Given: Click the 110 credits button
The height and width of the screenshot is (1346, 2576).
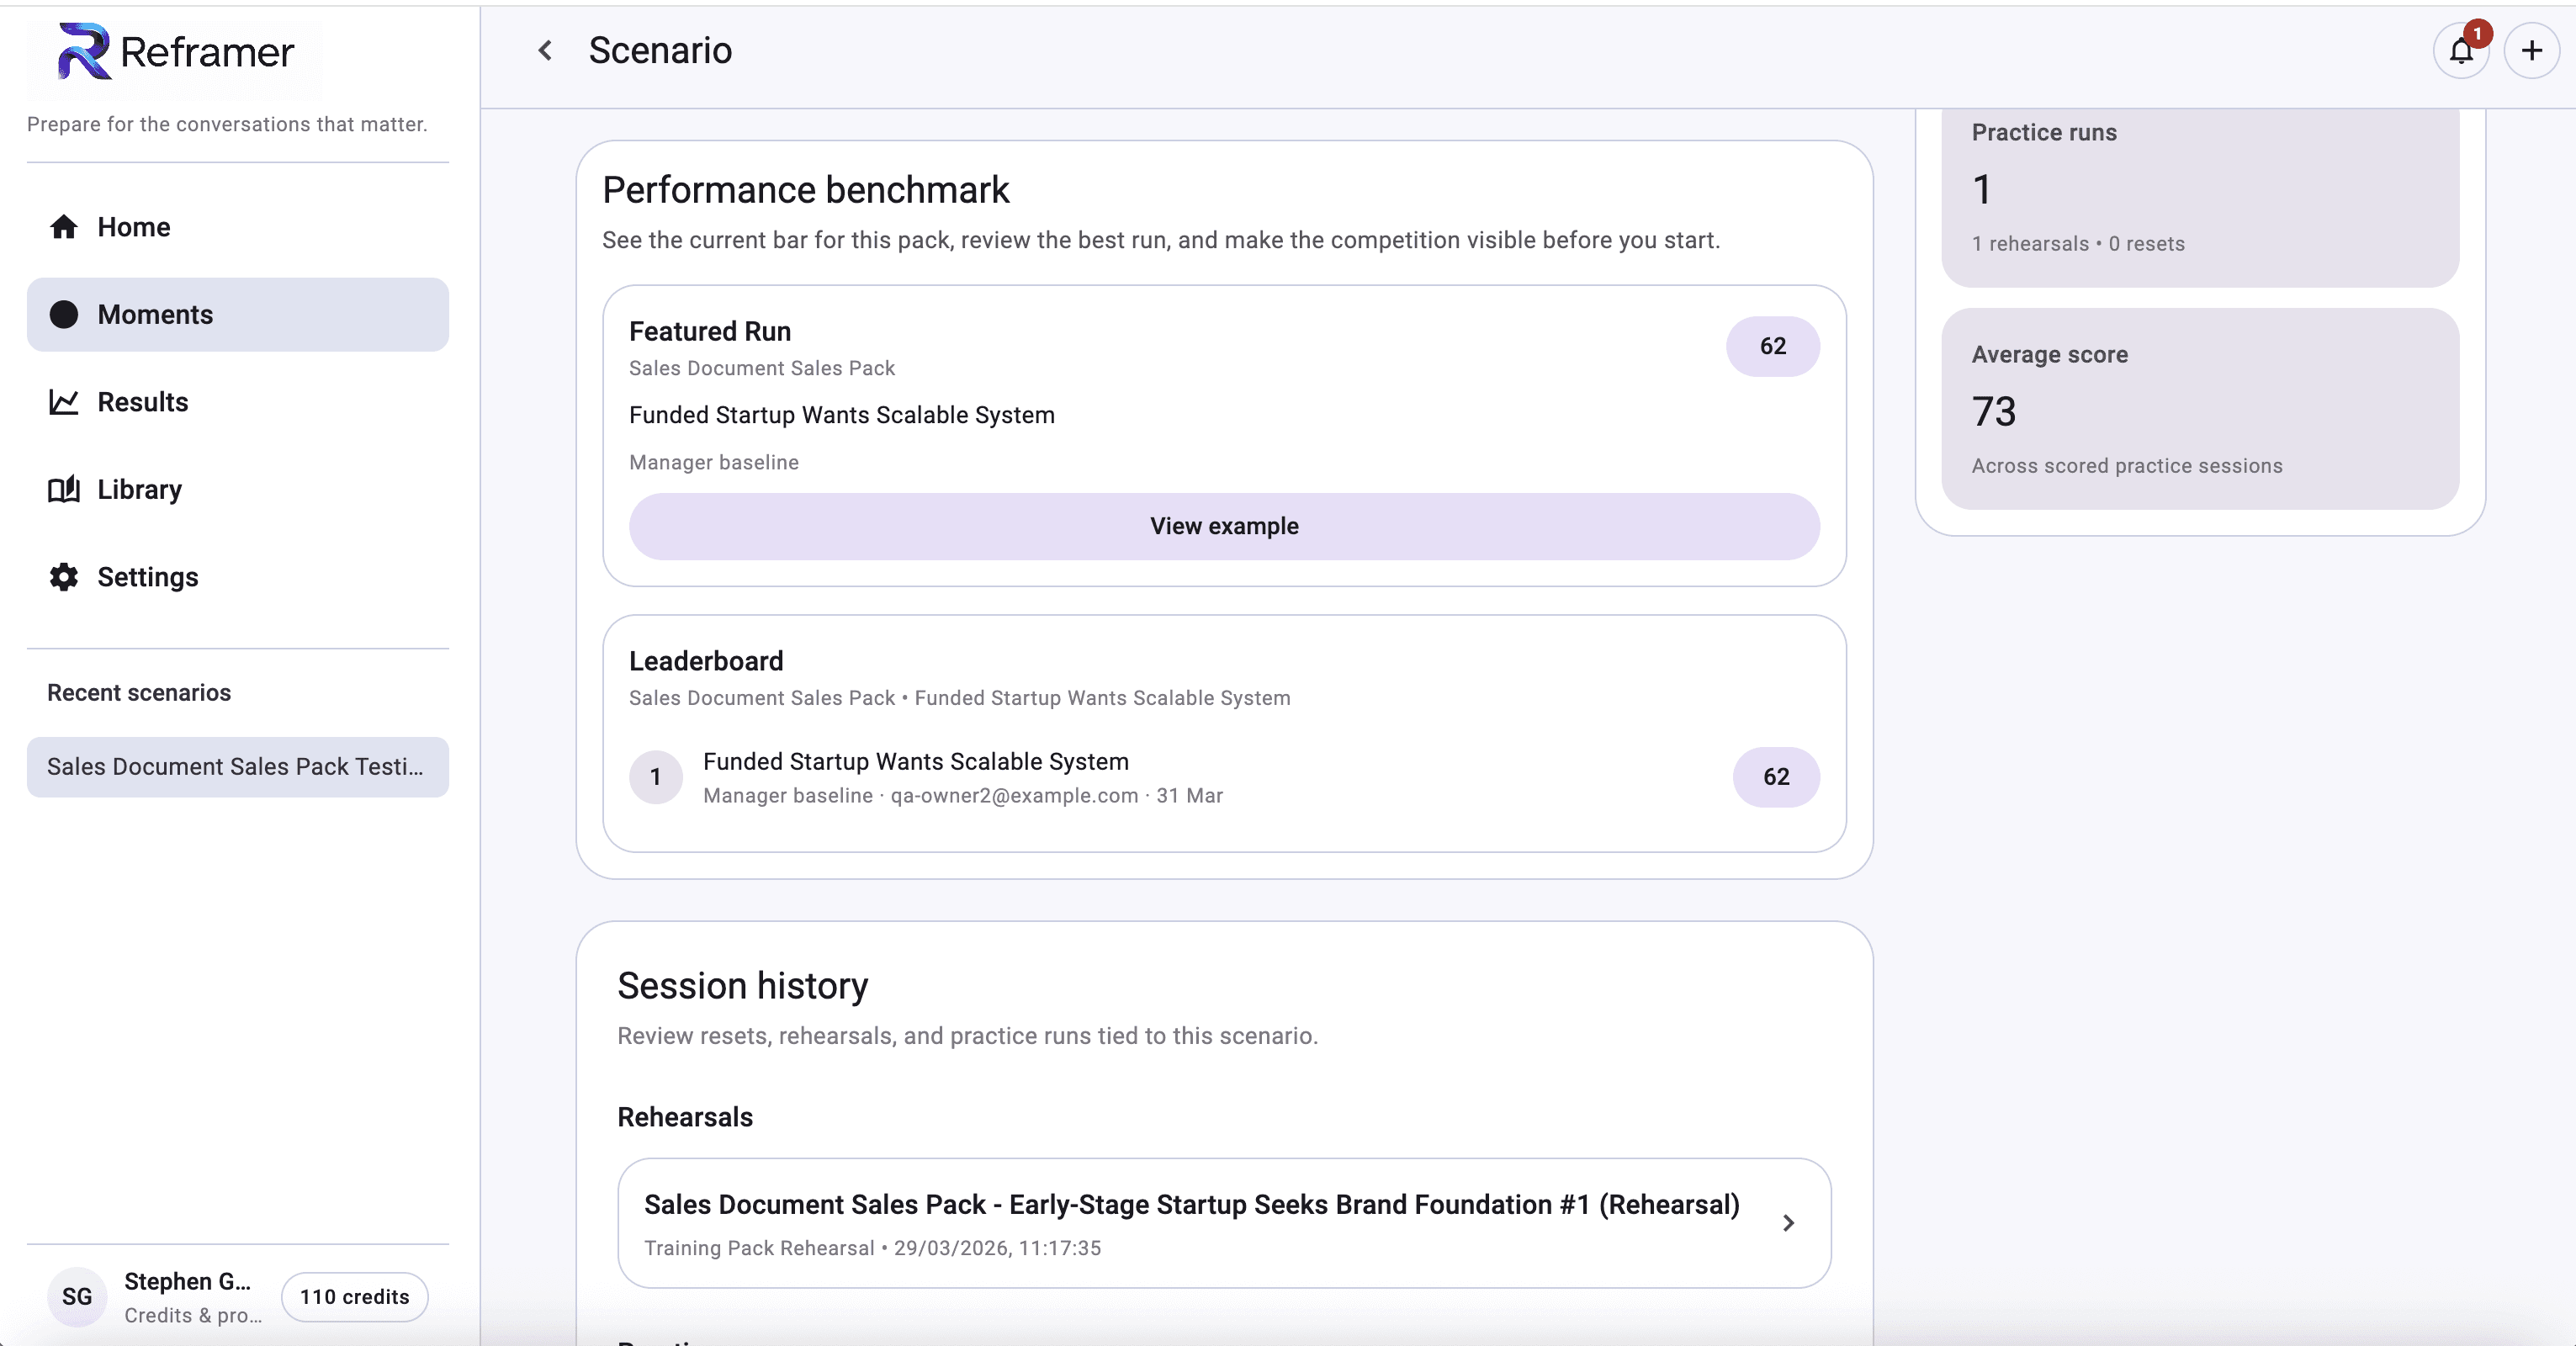Looking at the screenshot, I should coord(354,1297).
